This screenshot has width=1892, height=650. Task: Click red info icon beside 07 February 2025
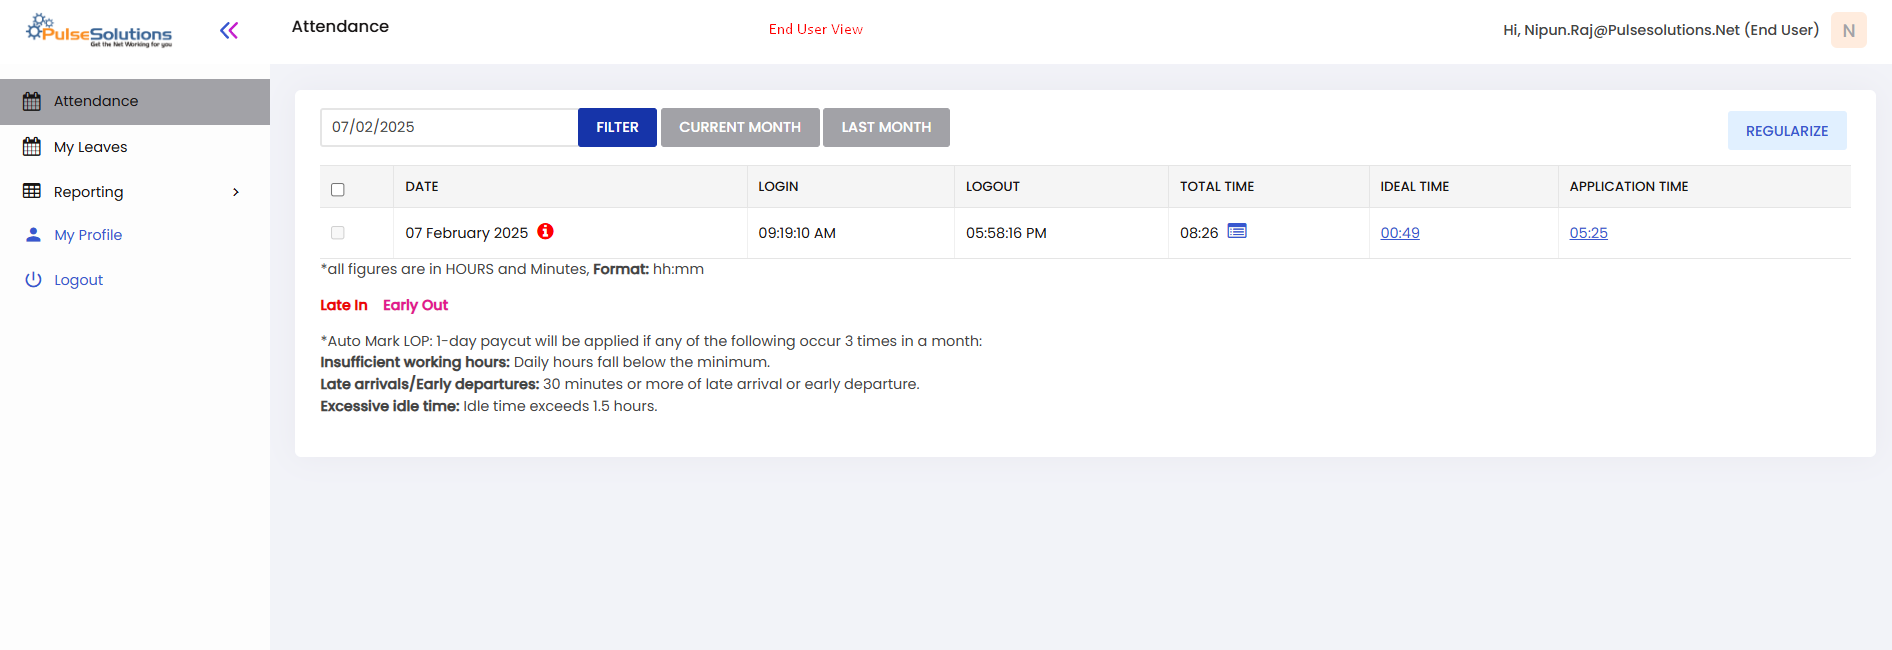[545, 232]
